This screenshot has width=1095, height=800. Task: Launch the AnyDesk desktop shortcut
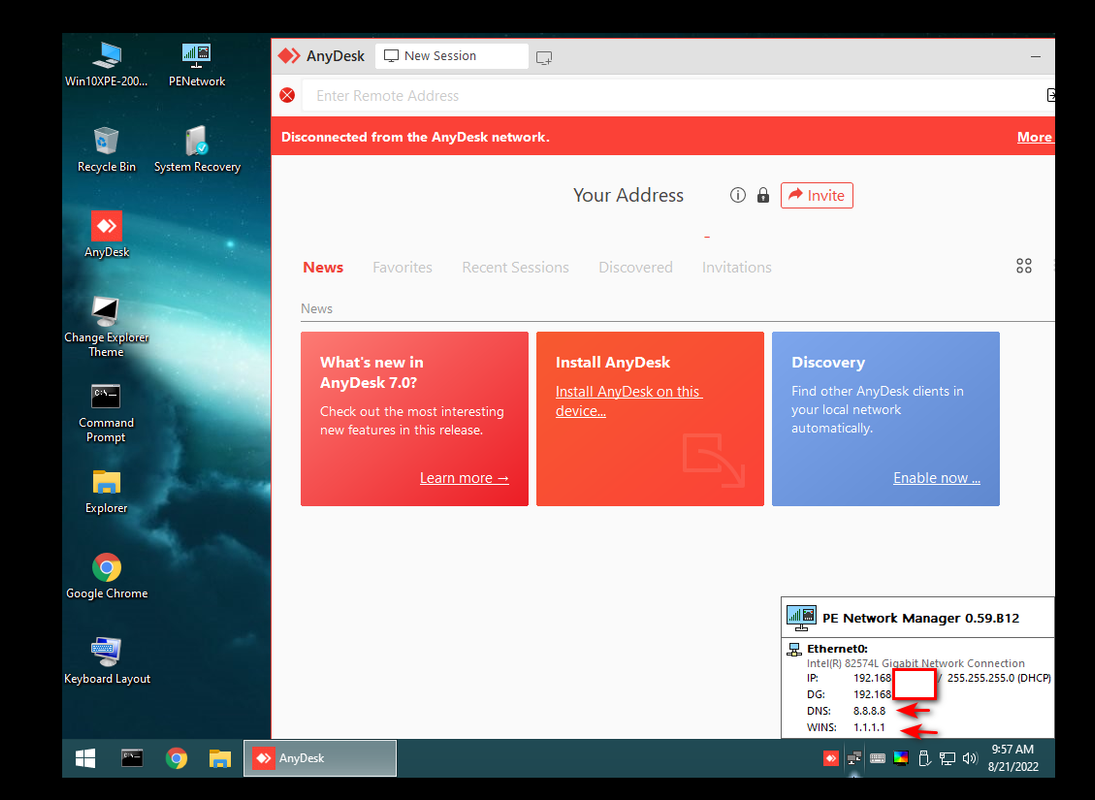coord(106,235)
